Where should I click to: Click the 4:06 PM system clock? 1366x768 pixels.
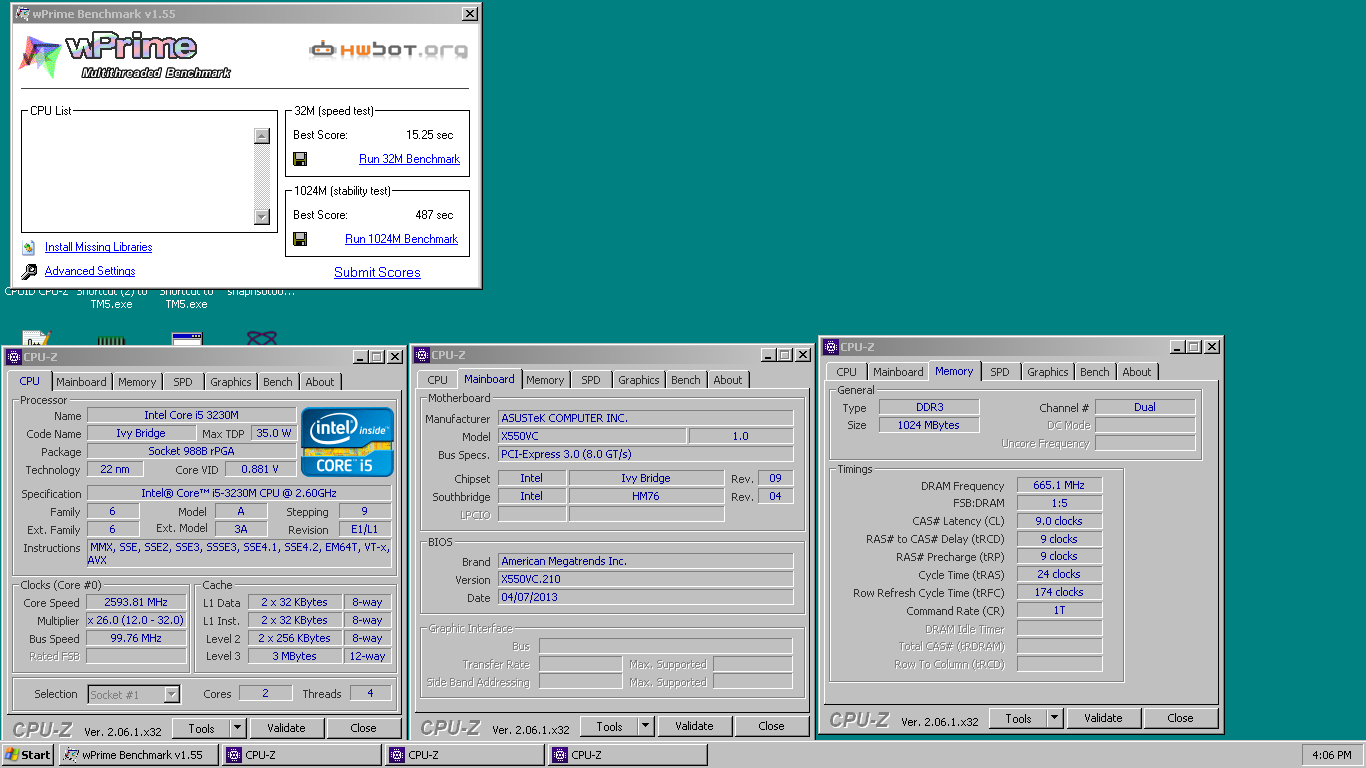tap(1331, 755)
